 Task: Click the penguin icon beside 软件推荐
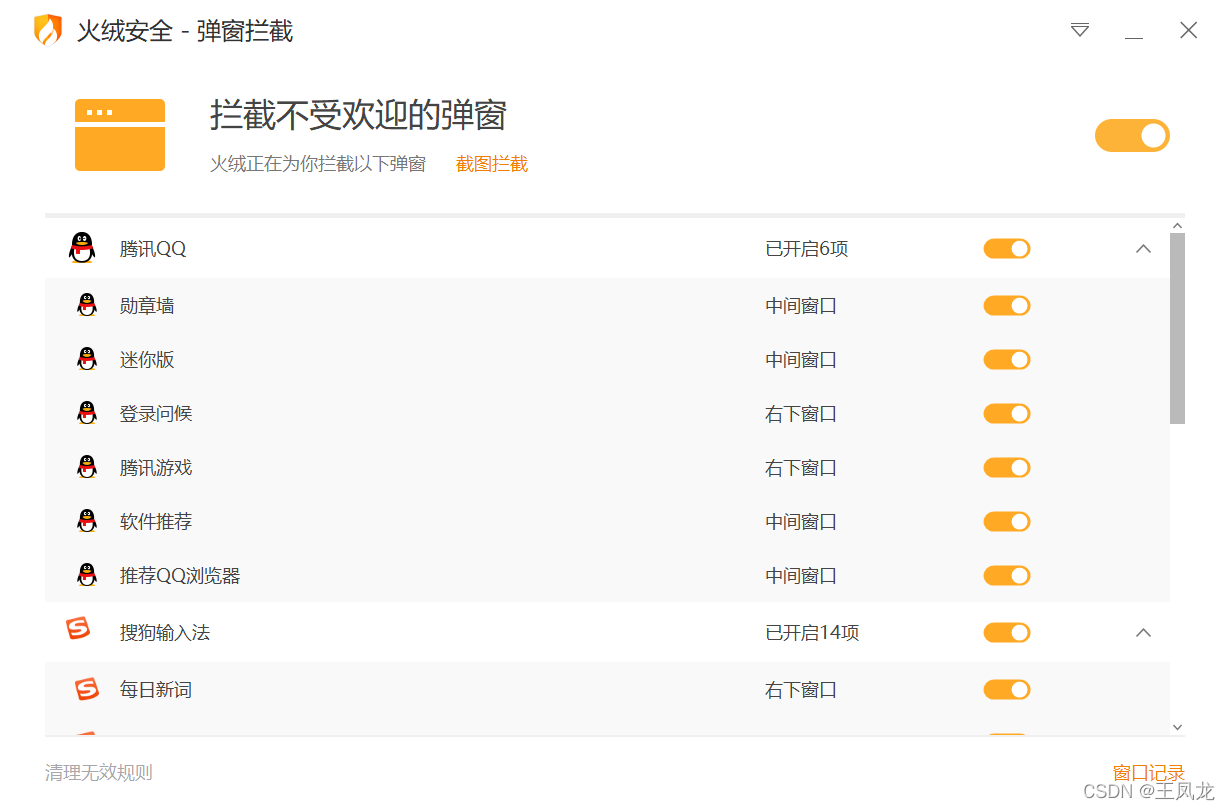[87, 521]
